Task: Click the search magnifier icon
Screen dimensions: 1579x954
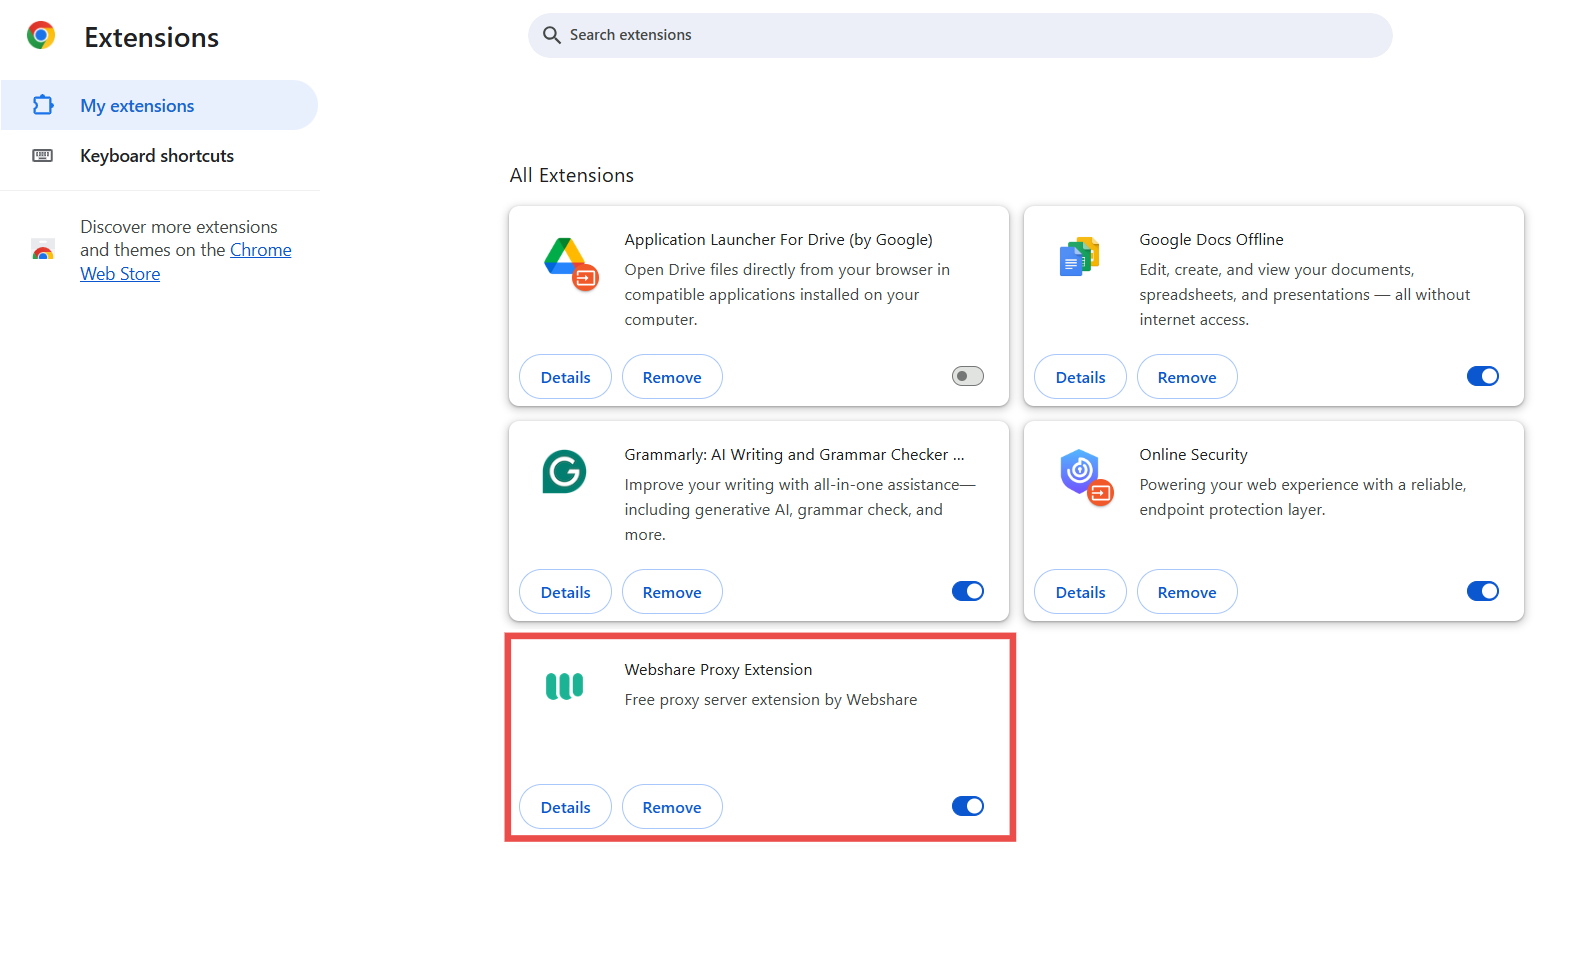Action: 552,35
